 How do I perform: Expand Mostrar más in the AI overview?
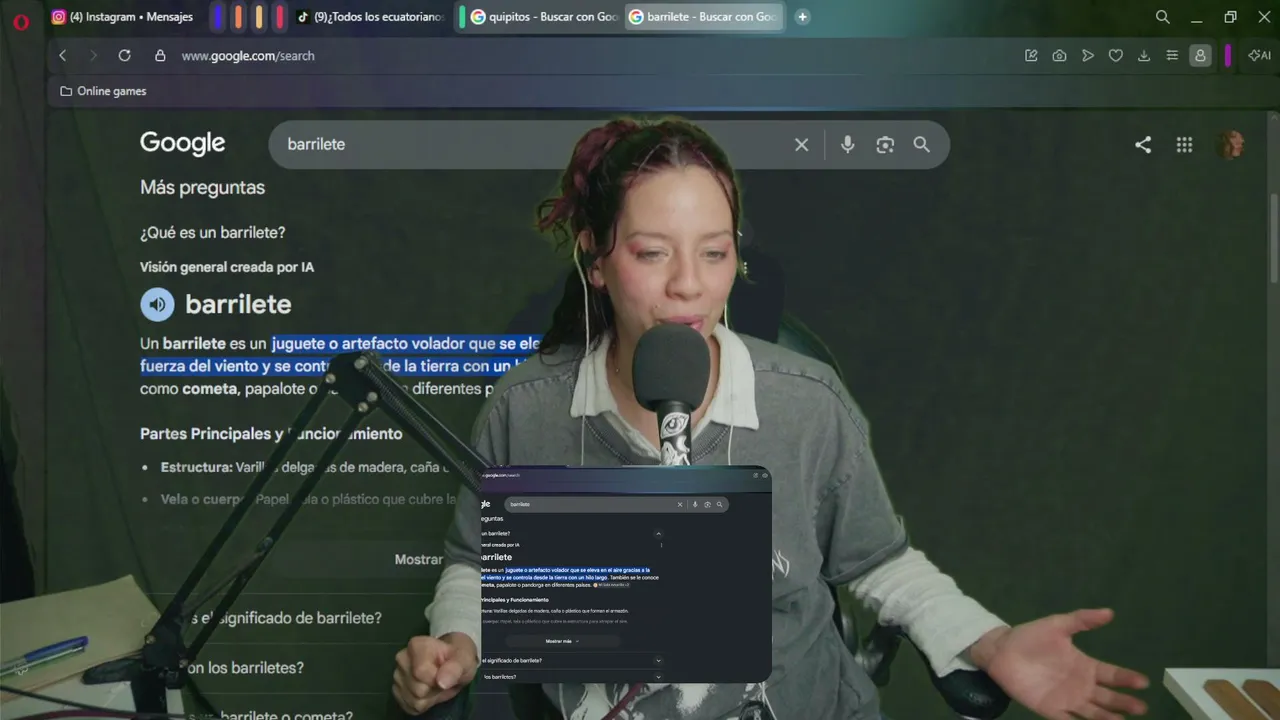coord(418,559)
